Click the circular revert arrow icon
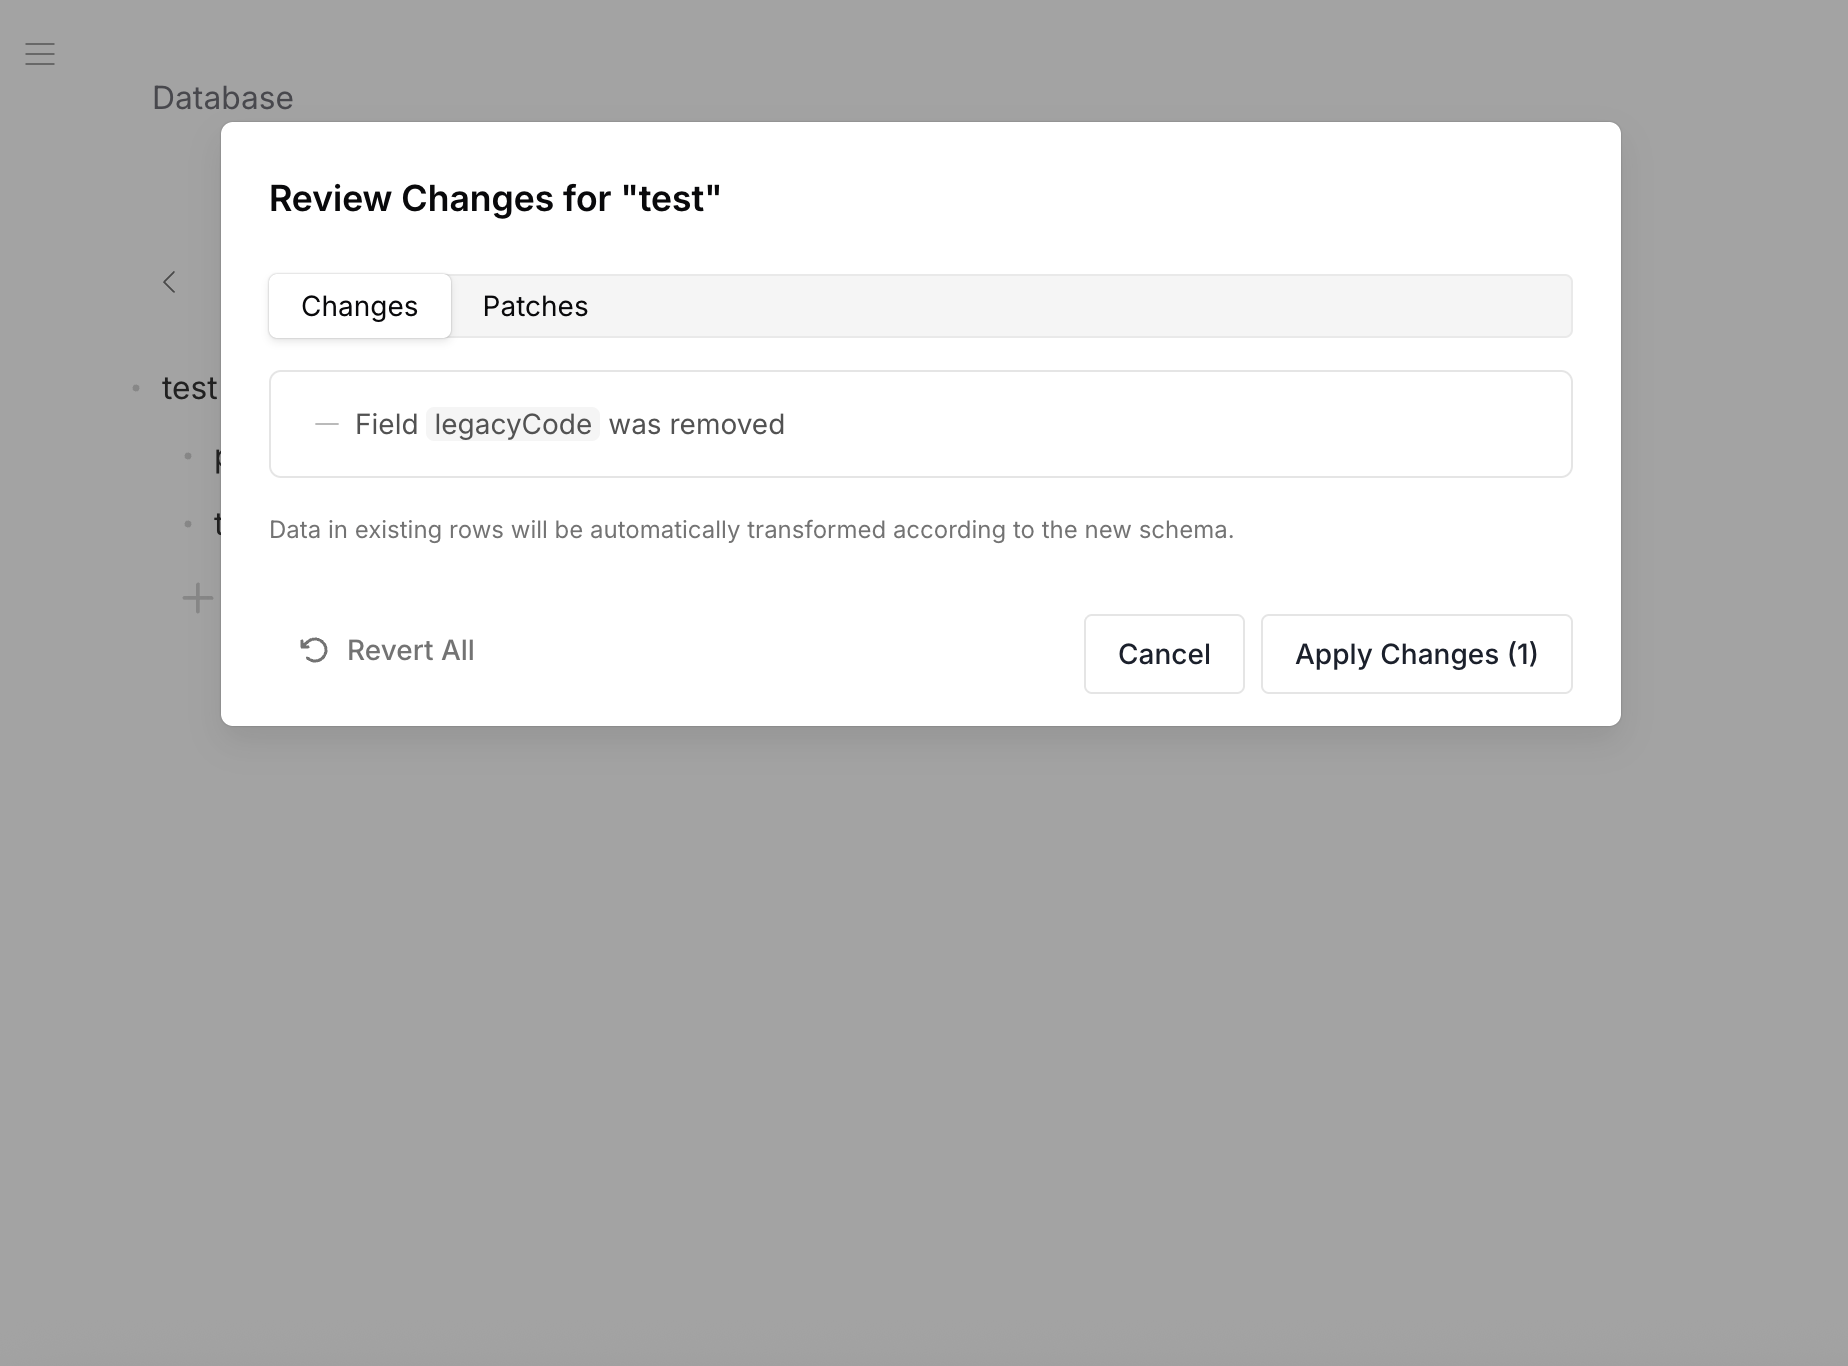Viewport: 1848px width, 1366px height. [x=314, y=649]
